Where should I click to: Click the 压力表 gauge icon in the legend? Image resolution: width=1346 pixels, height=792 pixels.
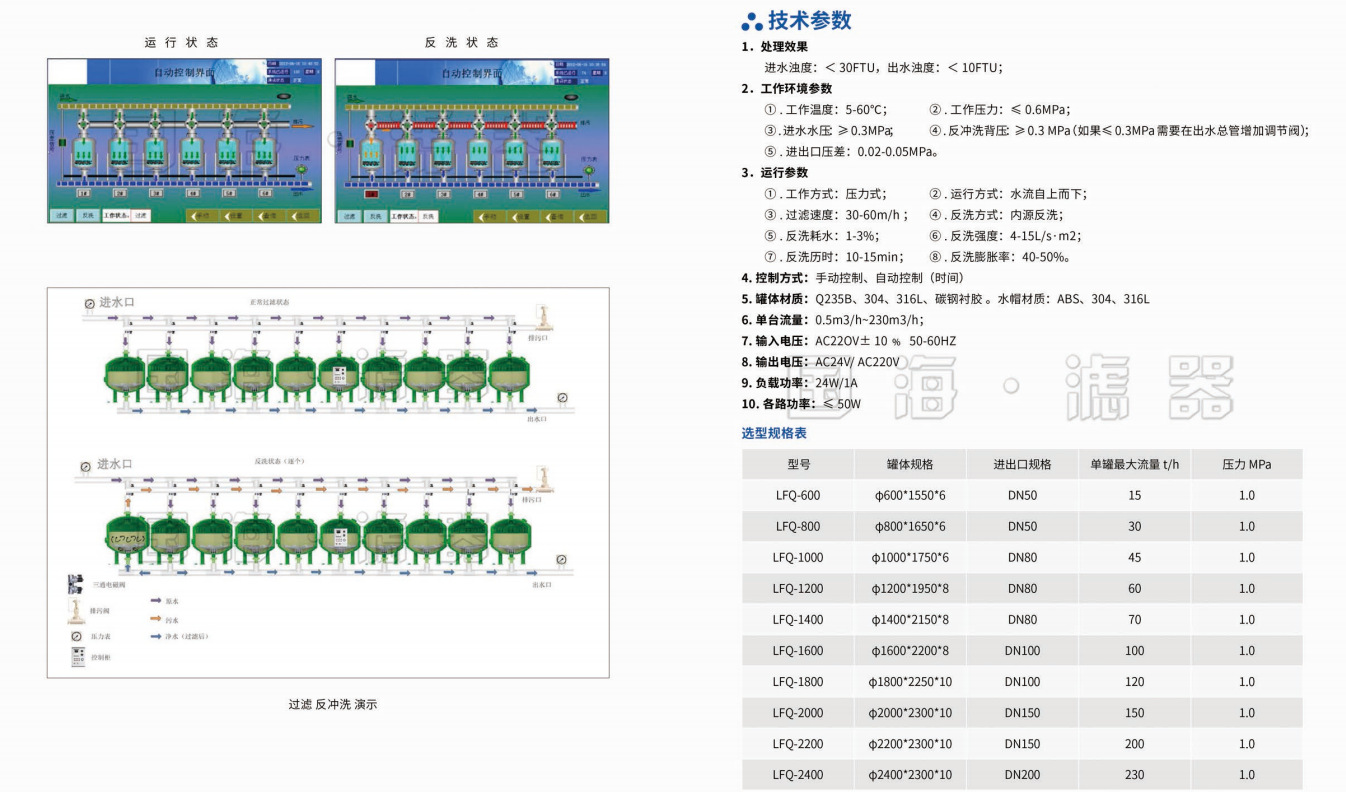pos(75,636)
